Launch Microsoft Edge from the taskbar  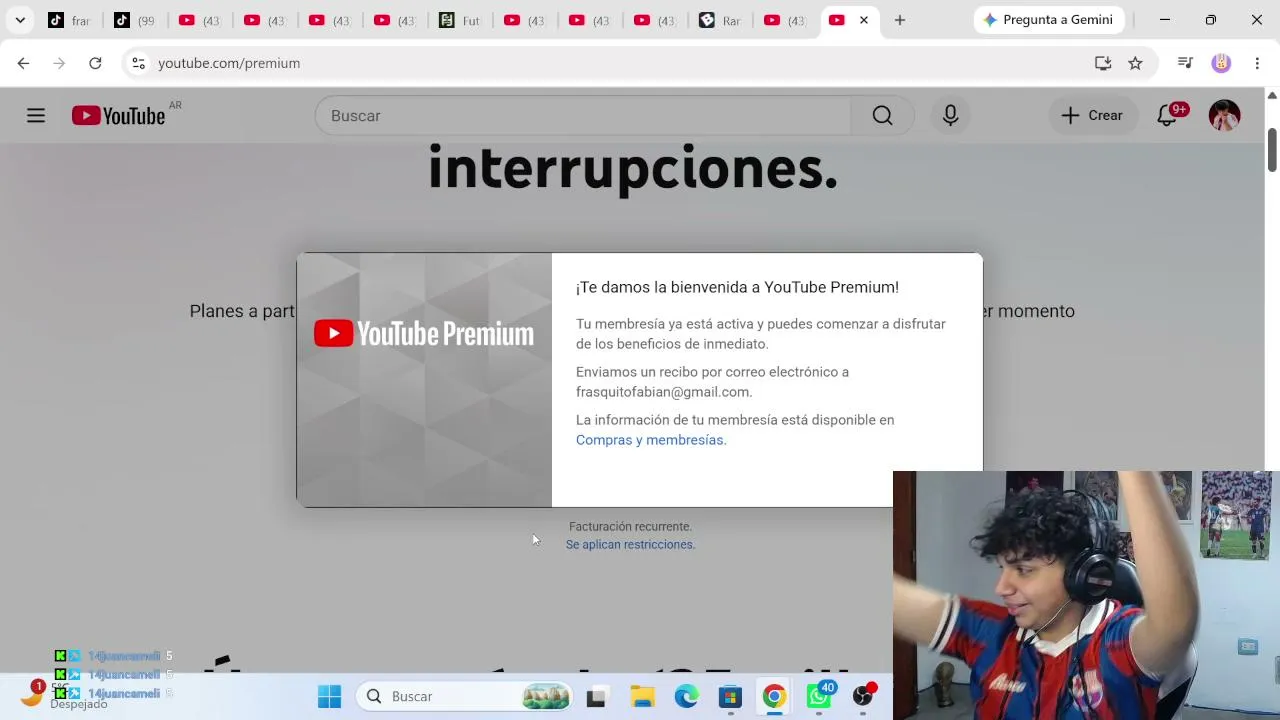click(x=686, y=696)
